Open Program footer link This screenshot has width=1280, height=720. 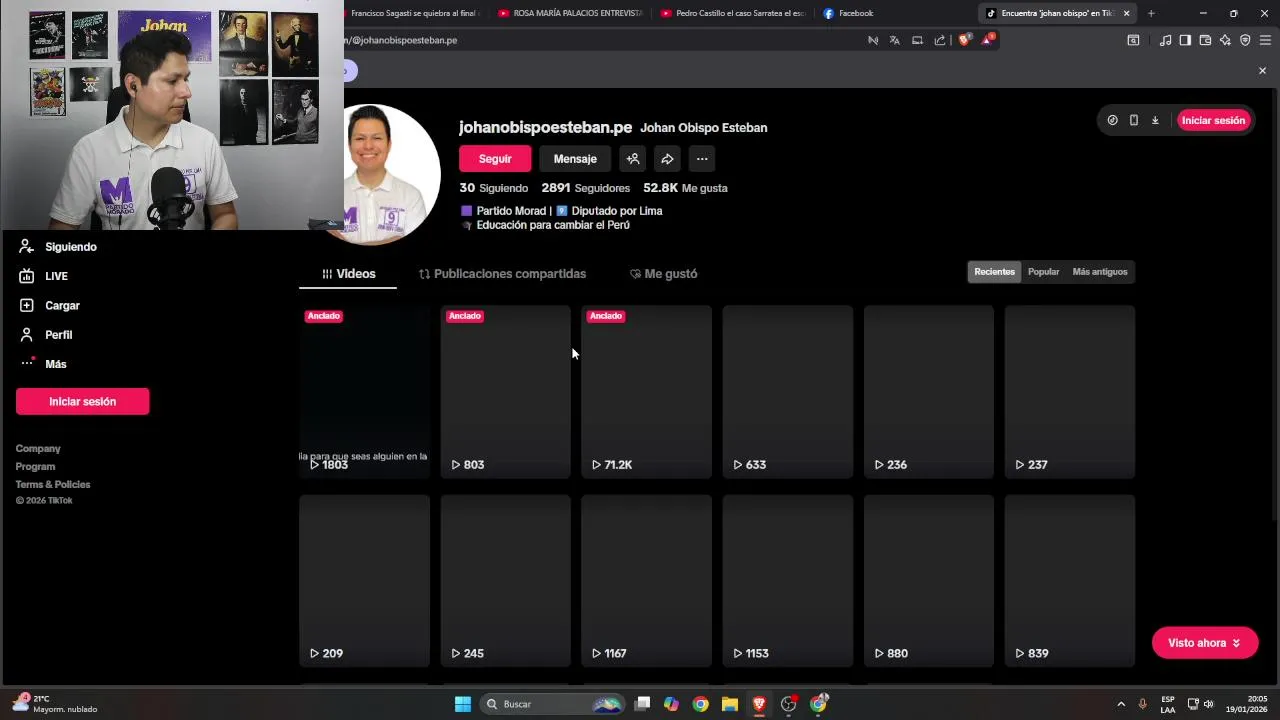coord(35,467)
